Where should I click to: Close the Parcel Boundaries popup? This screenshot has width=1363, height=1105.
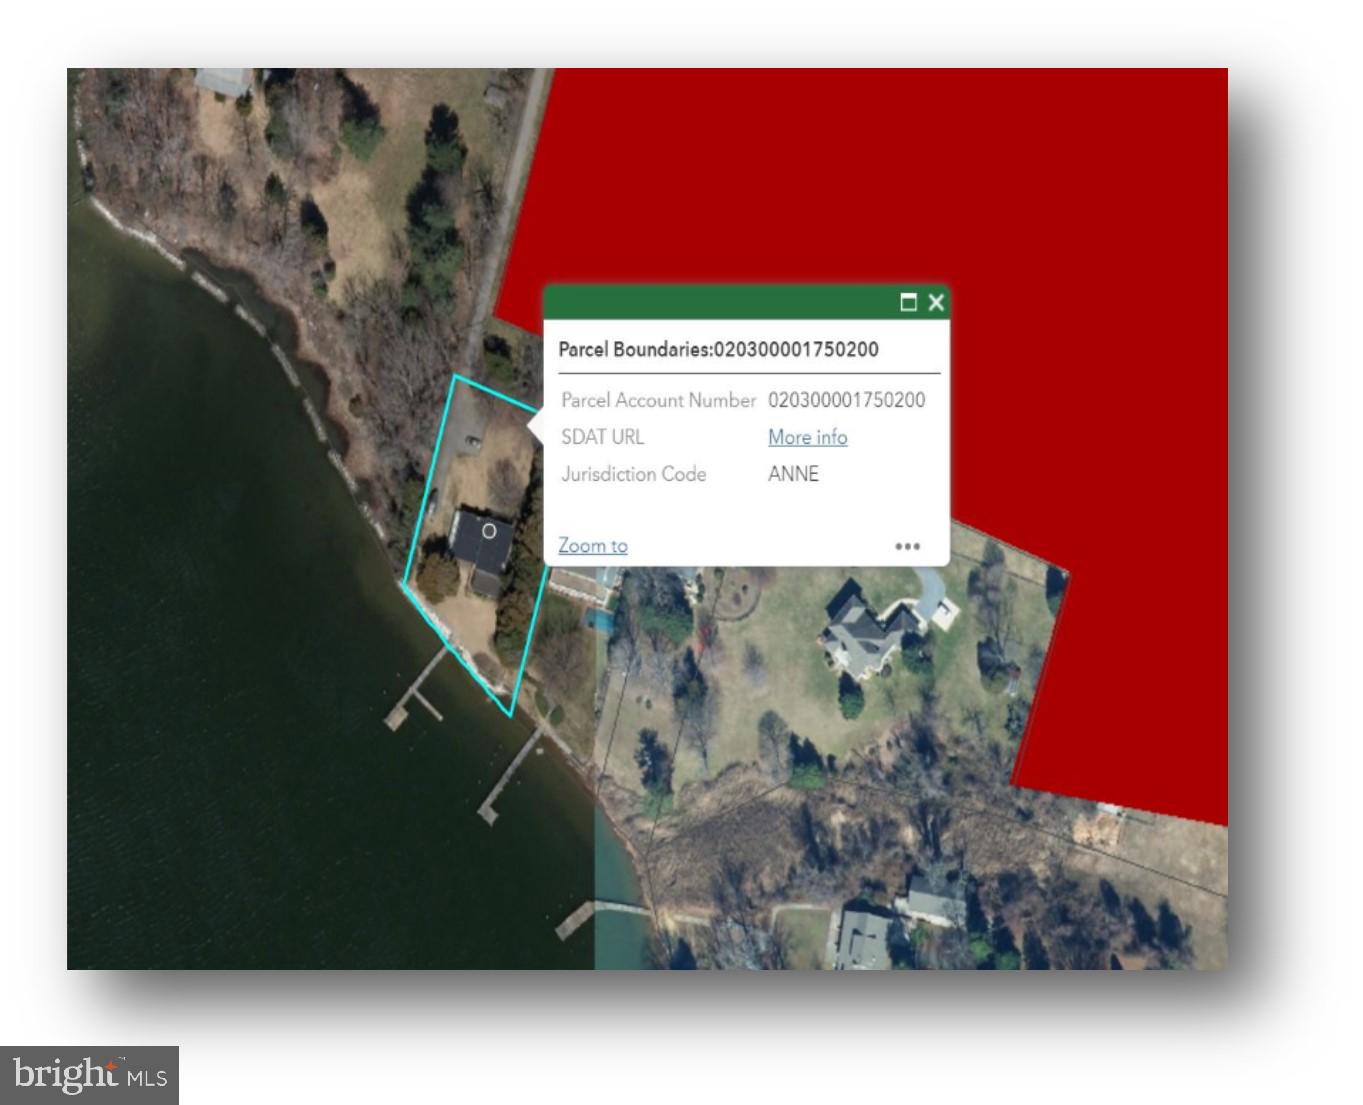click(x=936, y=302)
